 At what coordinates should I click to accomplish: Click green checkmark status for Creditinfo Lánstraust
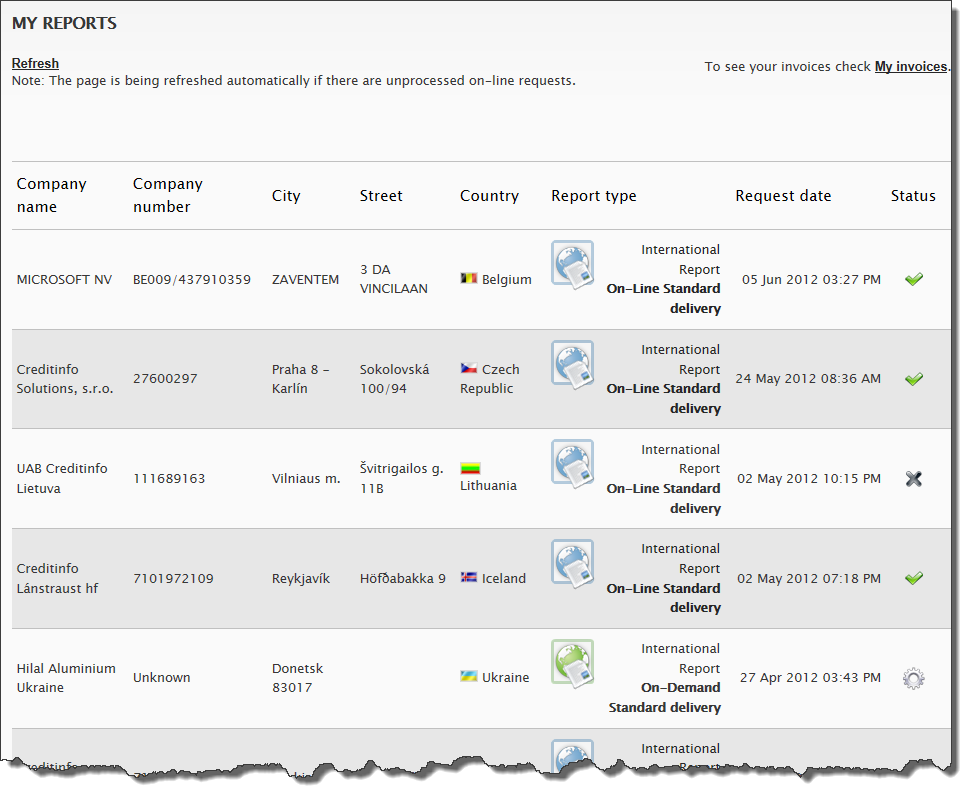(913, 578)
